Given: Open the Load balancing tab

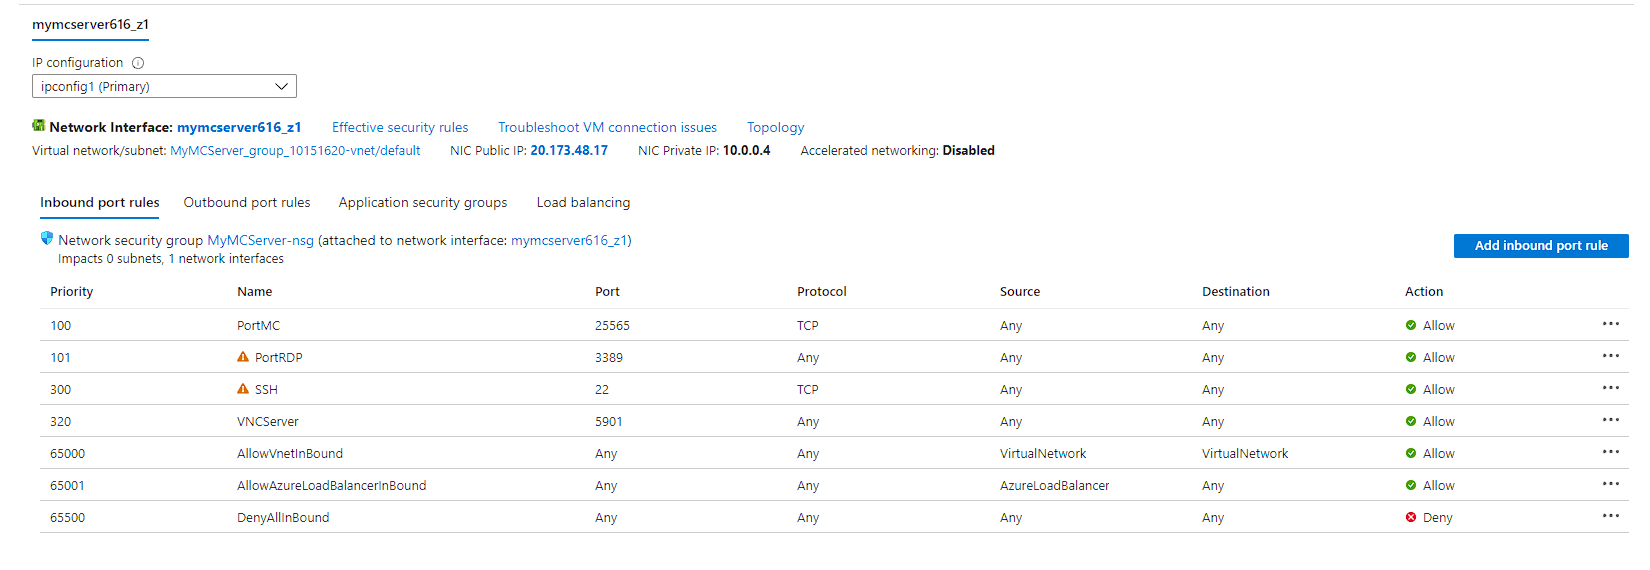Looking at the screenshot, I should tap(583, 202).
